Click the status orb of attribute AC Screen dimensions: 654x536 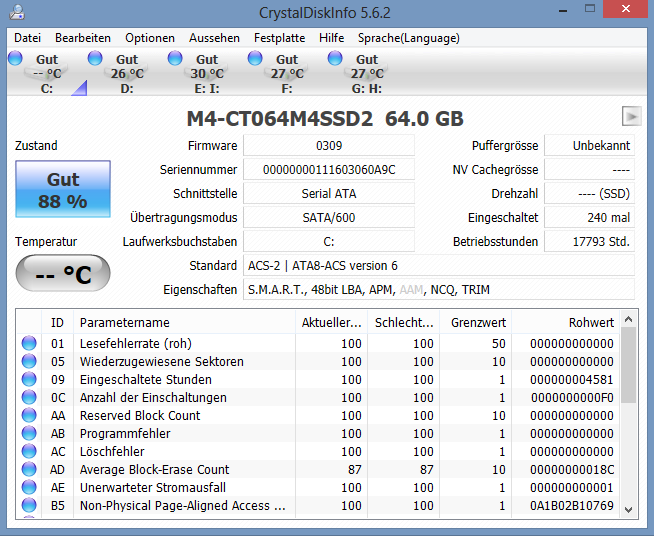pos(29,451)
